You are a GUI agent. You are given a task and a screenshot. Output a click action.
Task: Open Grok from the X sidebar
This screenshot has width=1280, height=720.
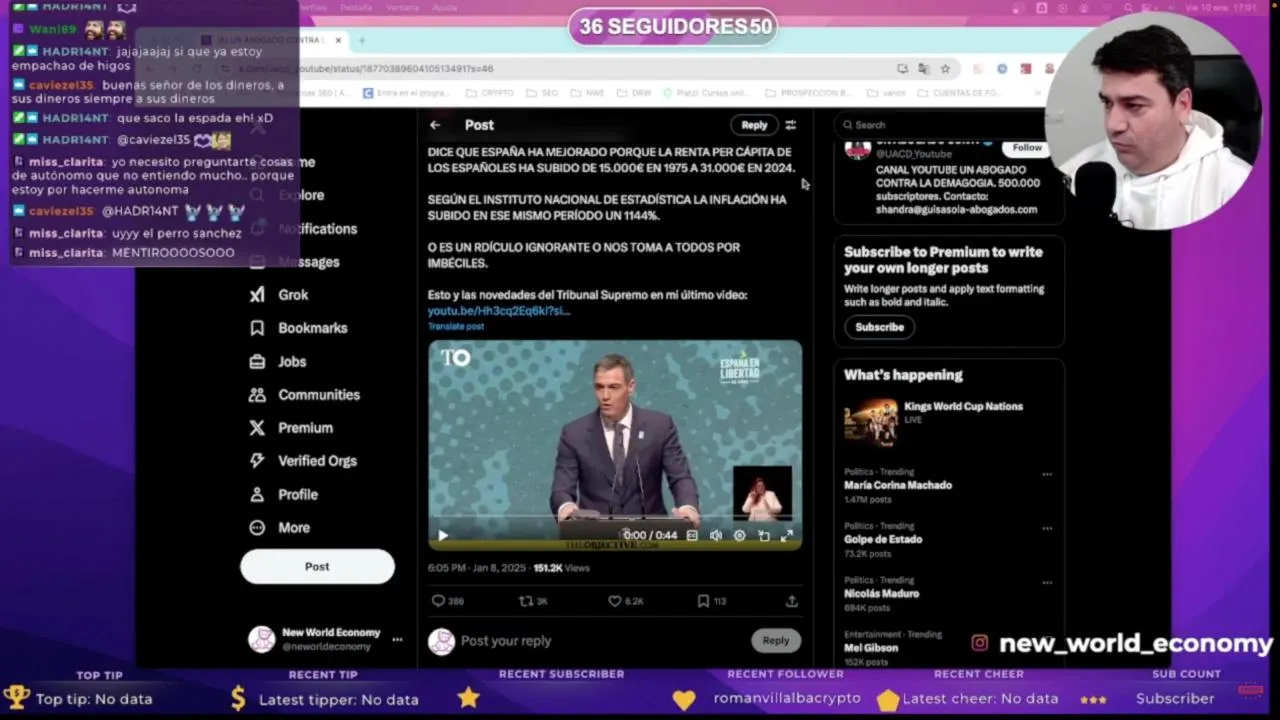279,295
